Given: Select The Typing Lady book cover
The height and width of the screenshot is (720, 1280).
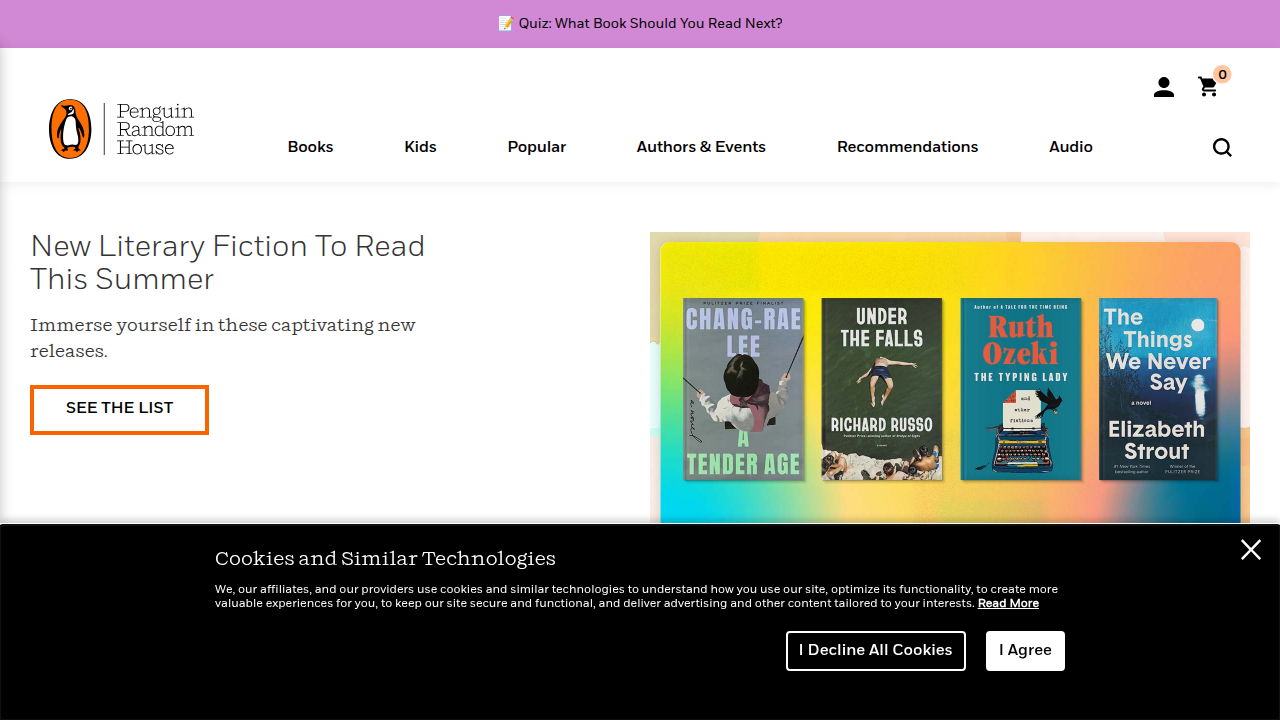Looking at the screenshot, I should pos(1020,389).
